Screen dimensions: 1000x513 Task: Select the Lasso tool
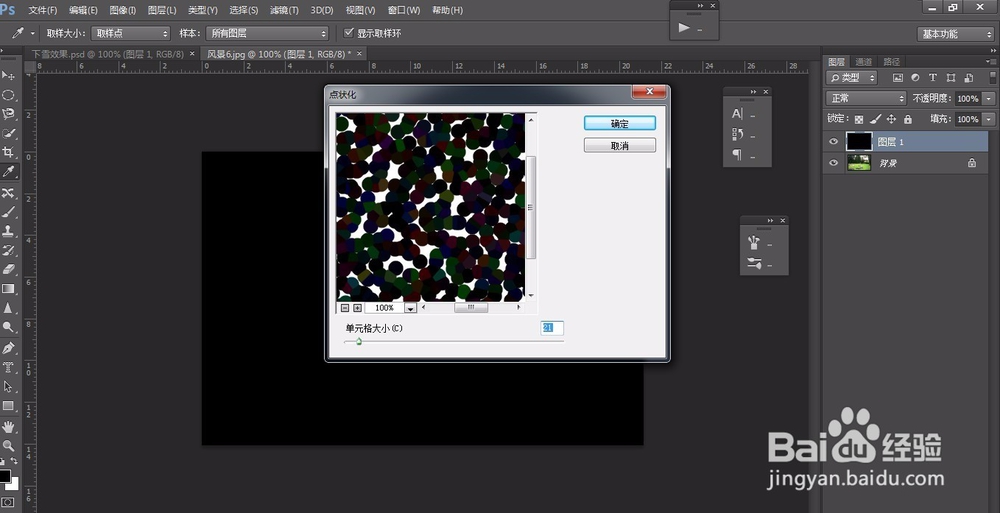click(8, 114)
